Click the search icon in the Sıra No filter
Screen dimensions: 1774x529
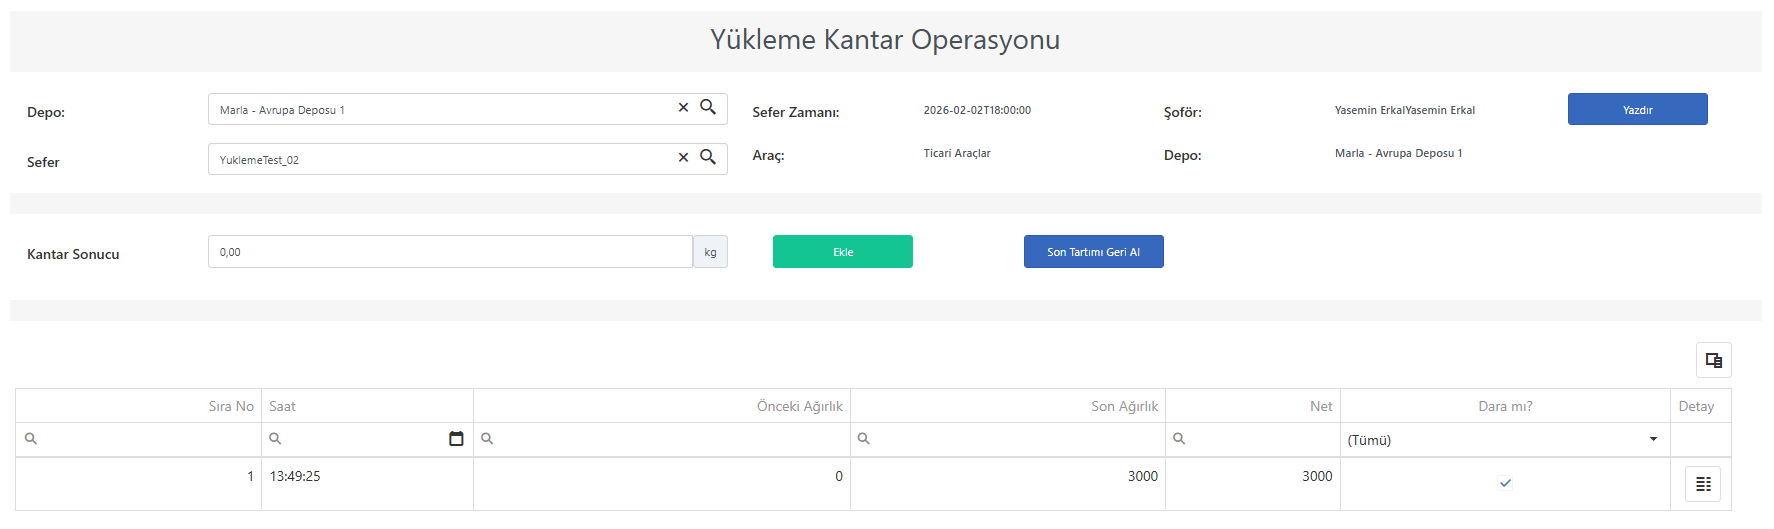pyautogui.click(x=31, y=439)
